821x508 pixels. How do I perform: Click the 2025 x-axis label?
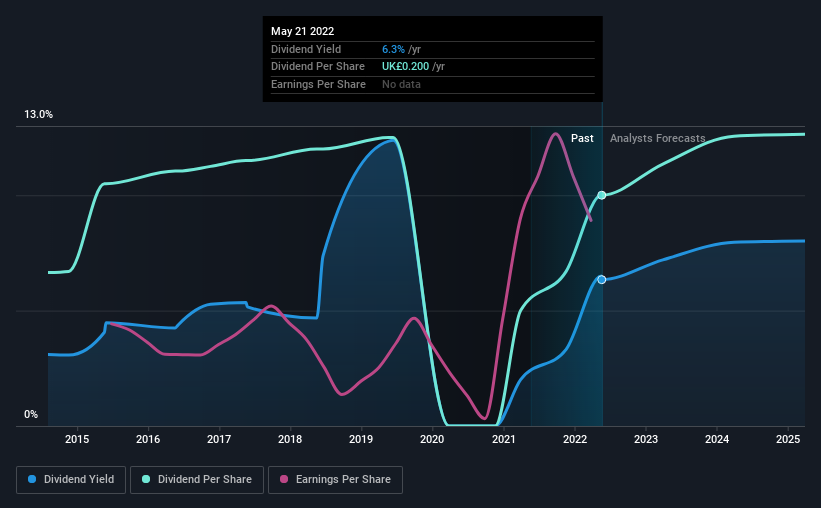[x=788, y=439]
